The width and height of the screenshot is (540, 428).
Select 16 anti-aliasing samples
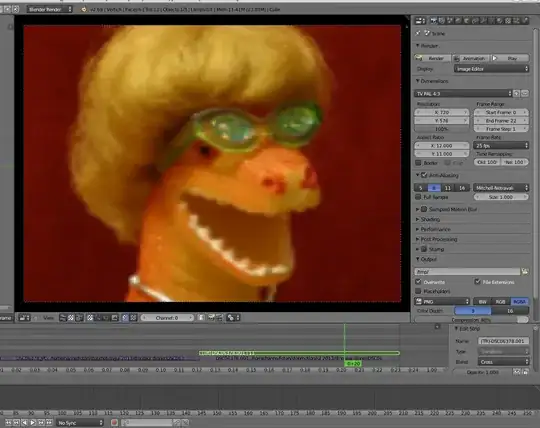tap(462, 188)
